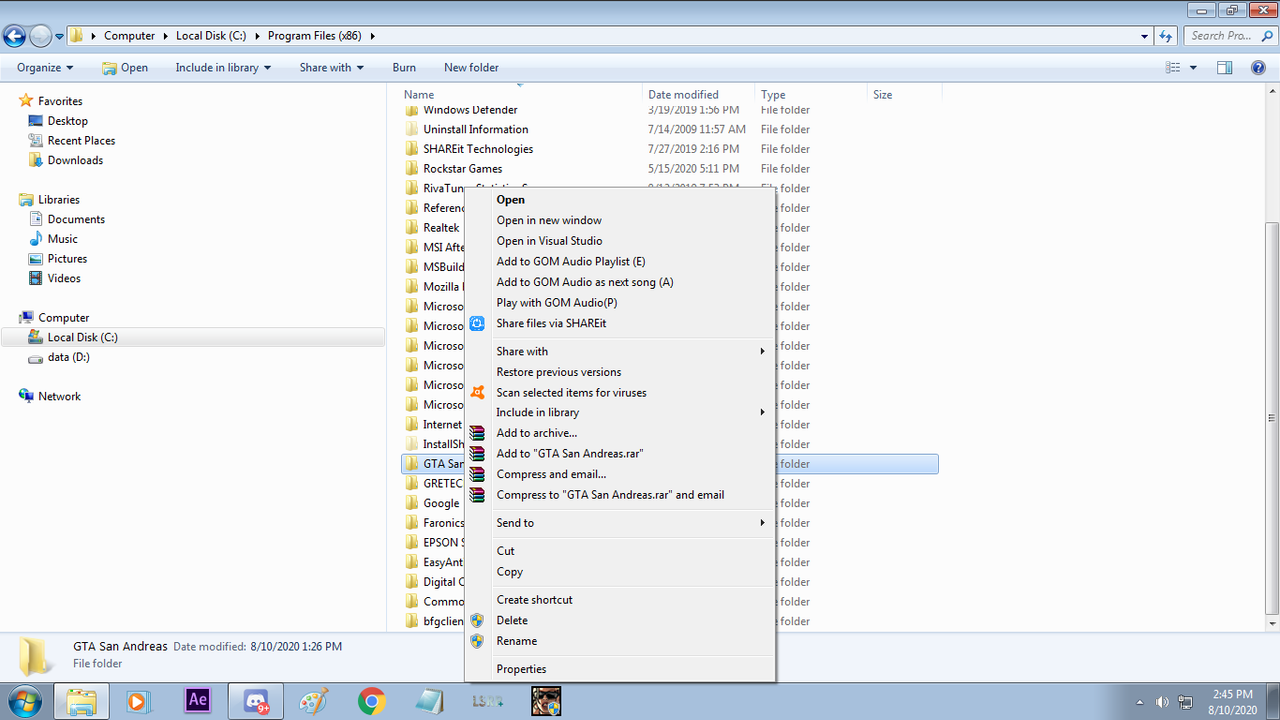
Task: Click Local Disk (C:) breadcrumb segment
Action: pos(211,36)
